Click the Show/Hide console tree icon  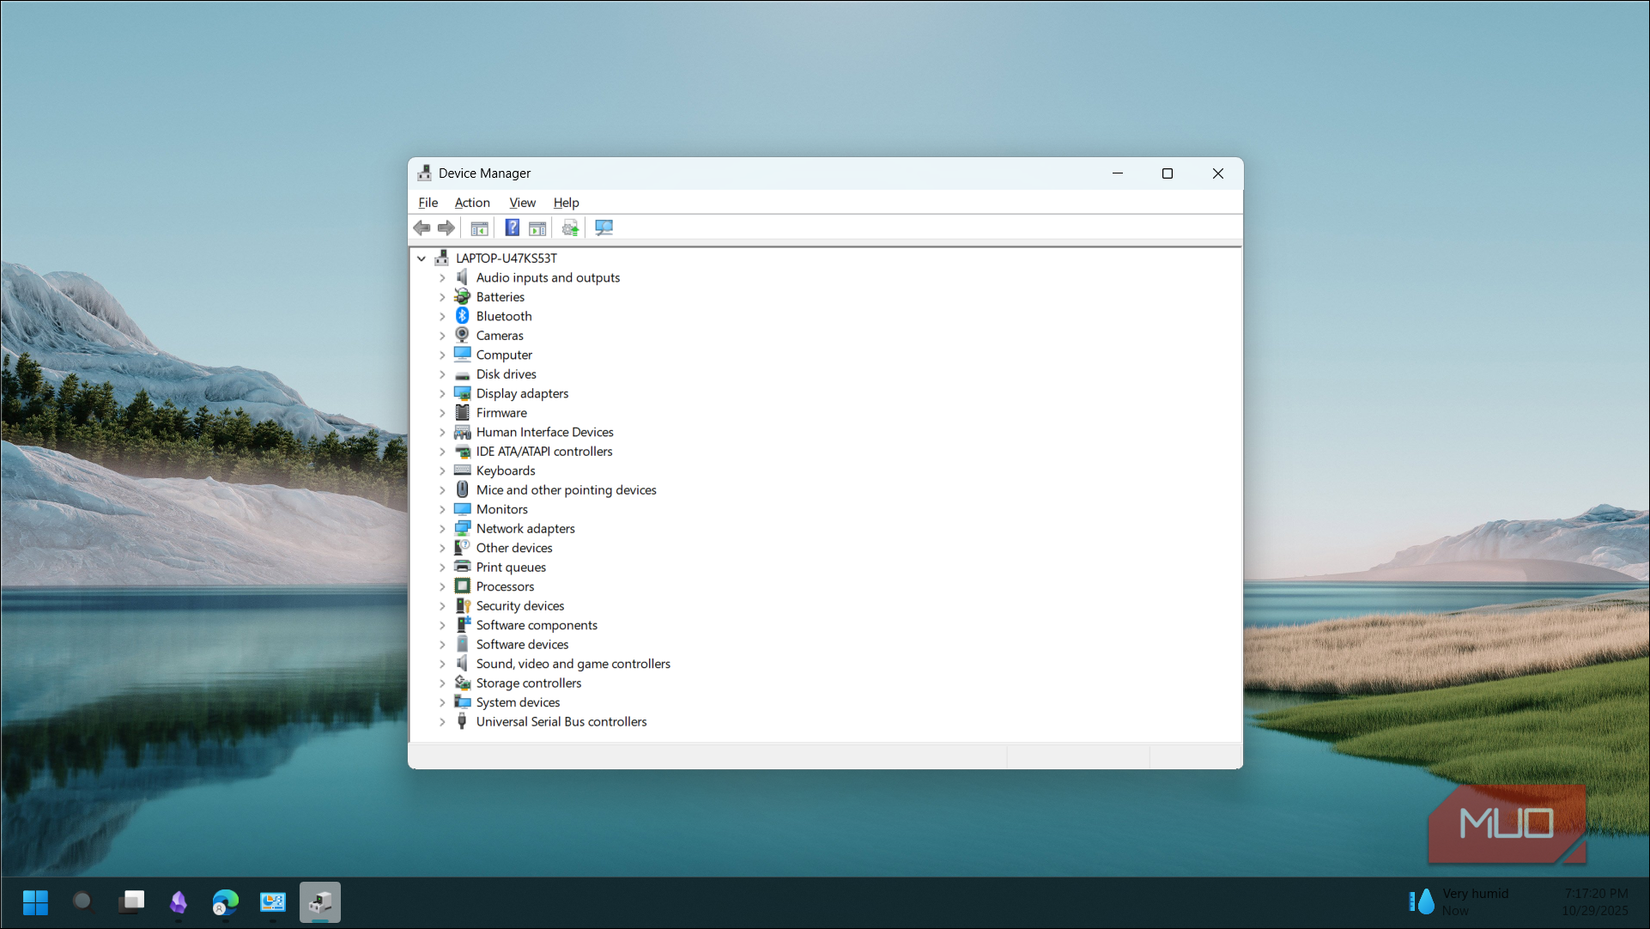click(479, 227)
